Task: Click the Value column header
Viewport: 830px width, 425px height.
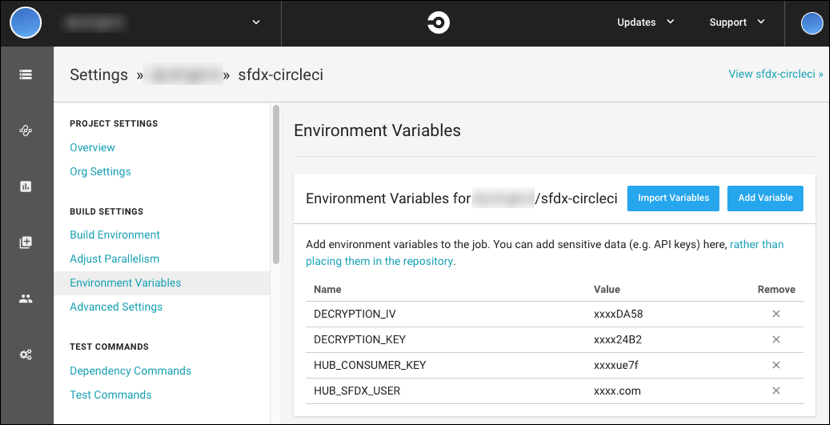Action: click(607, 289)
